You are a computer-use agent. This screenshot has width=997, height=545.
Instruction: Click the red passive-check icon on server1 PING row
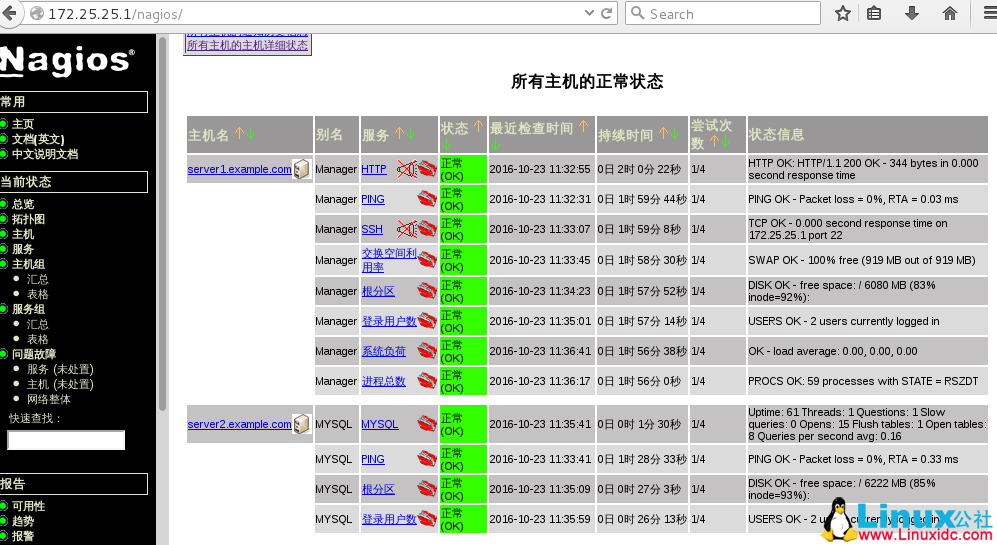tap(427, 199)
